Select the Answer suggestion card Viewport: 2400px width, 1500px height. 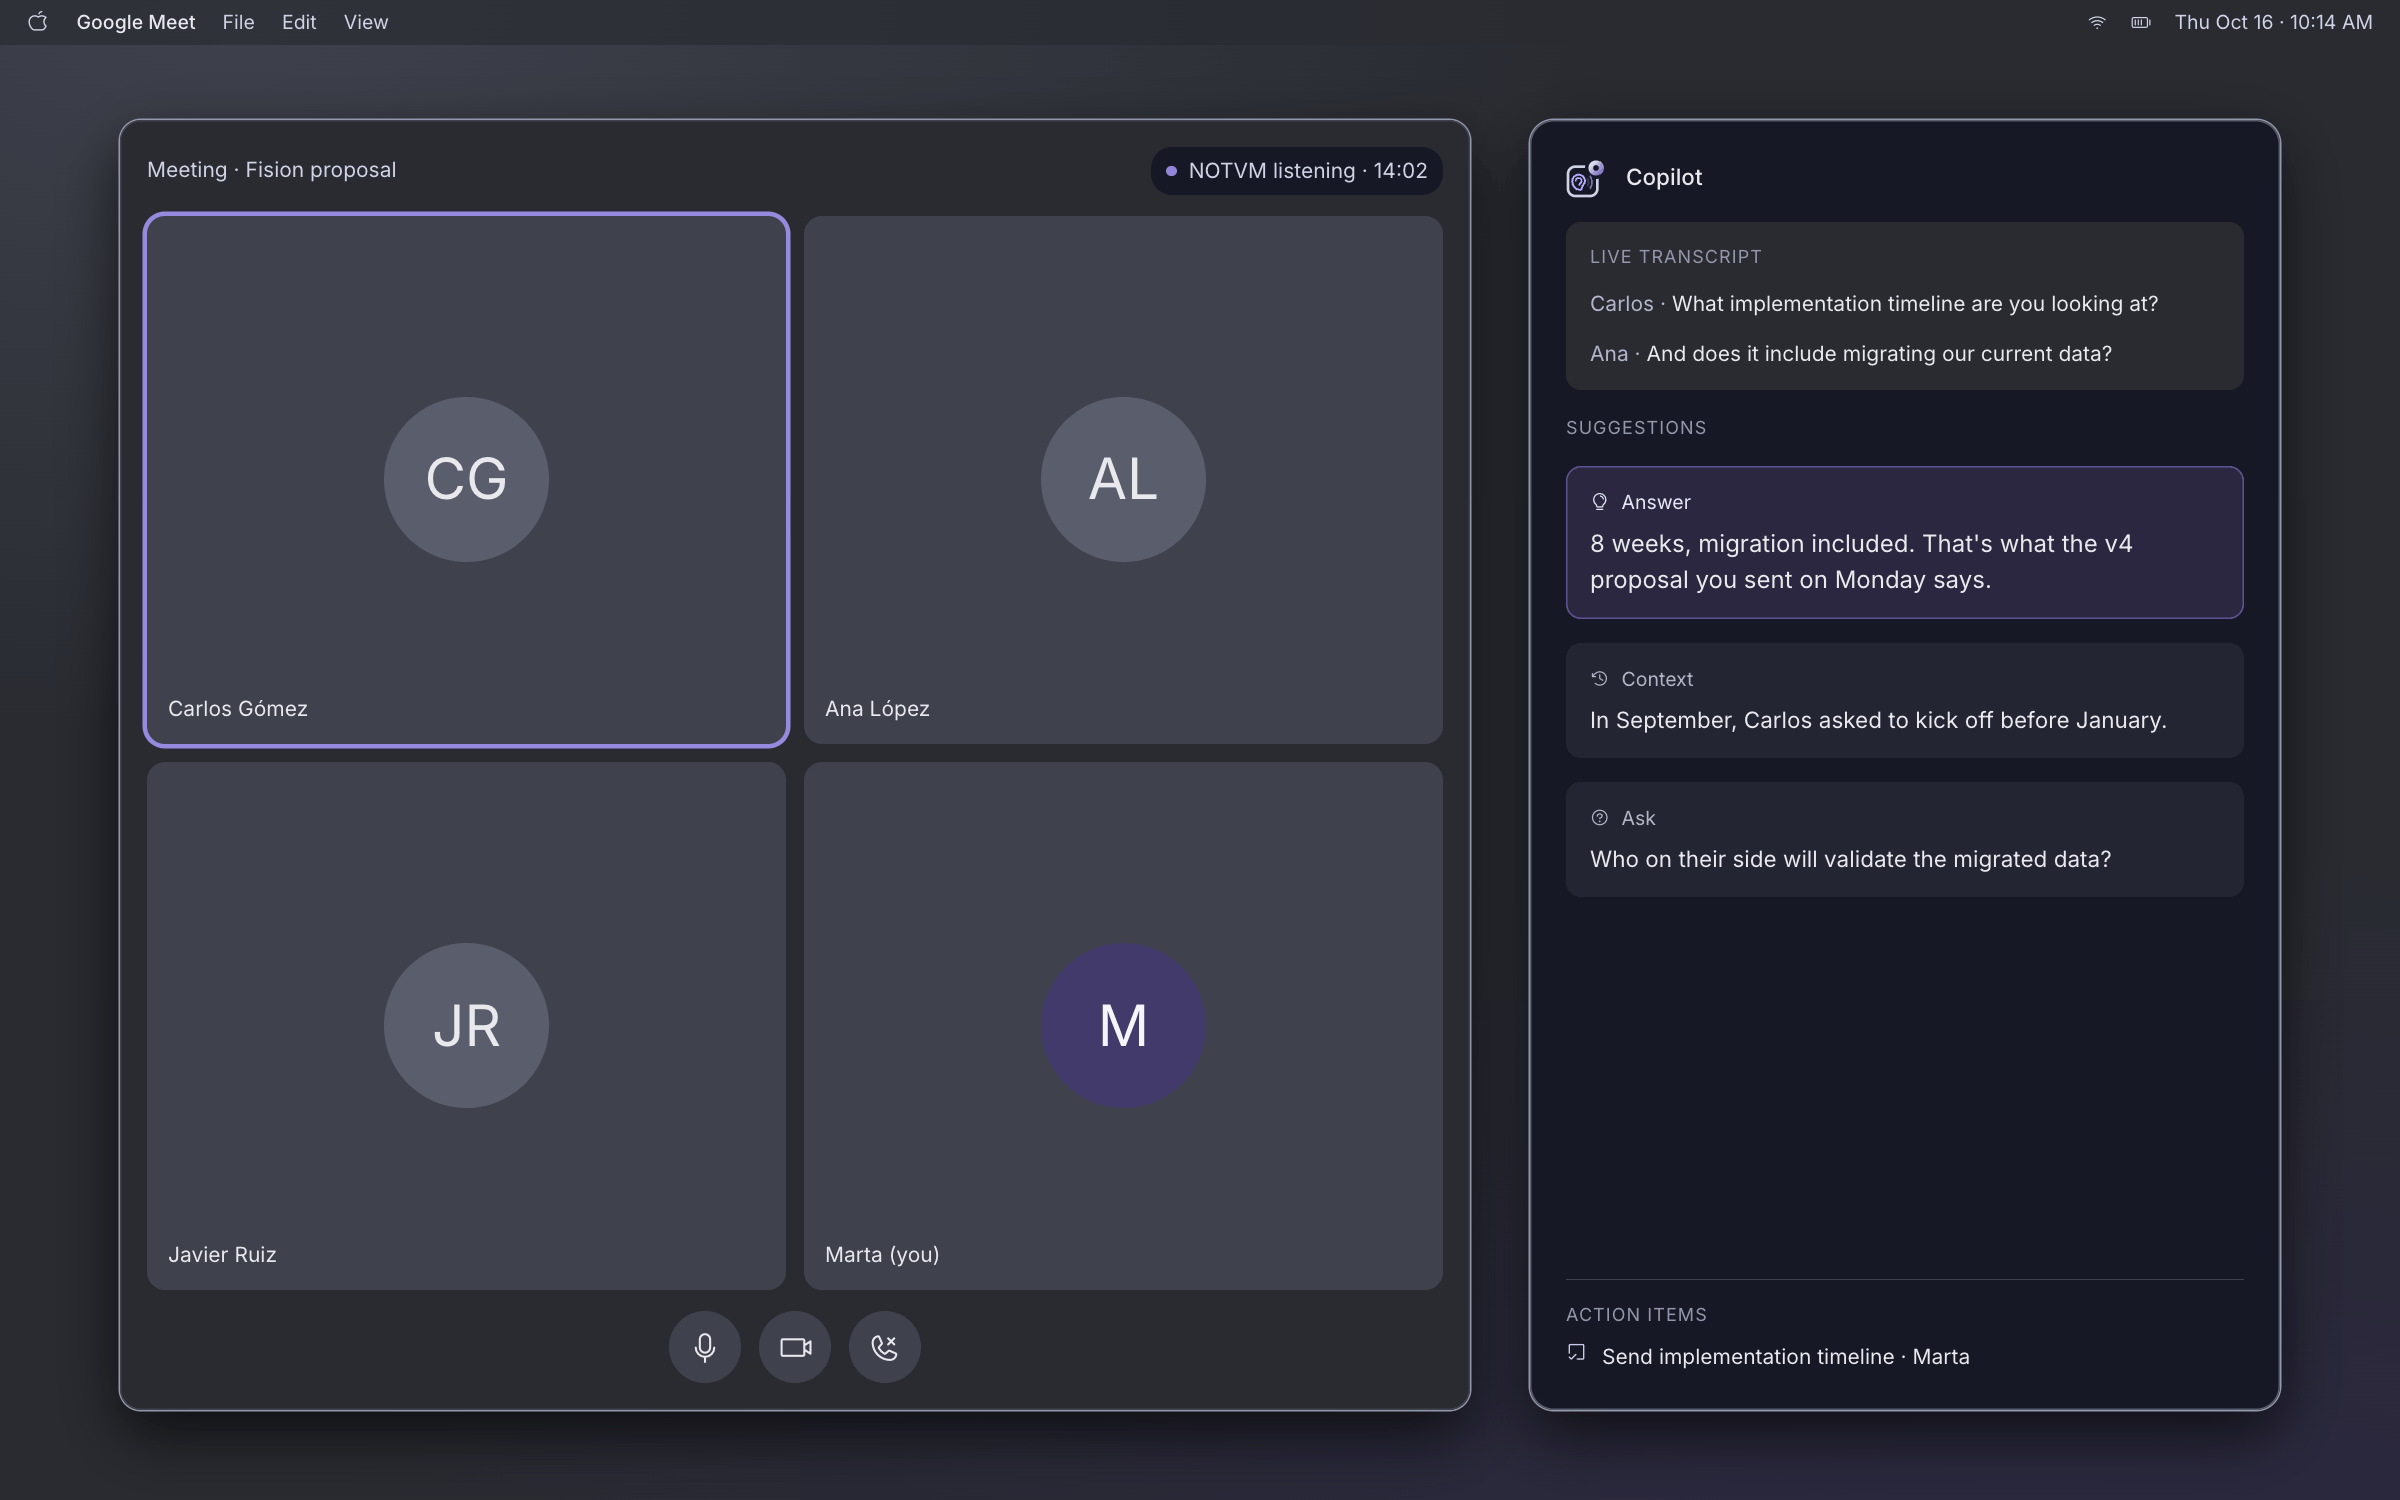tap(1904, 542)
